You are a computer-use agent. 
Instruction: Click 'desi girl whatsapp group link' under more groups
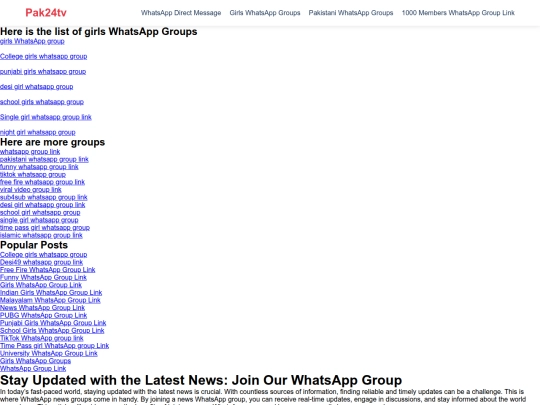coord(42,205)
